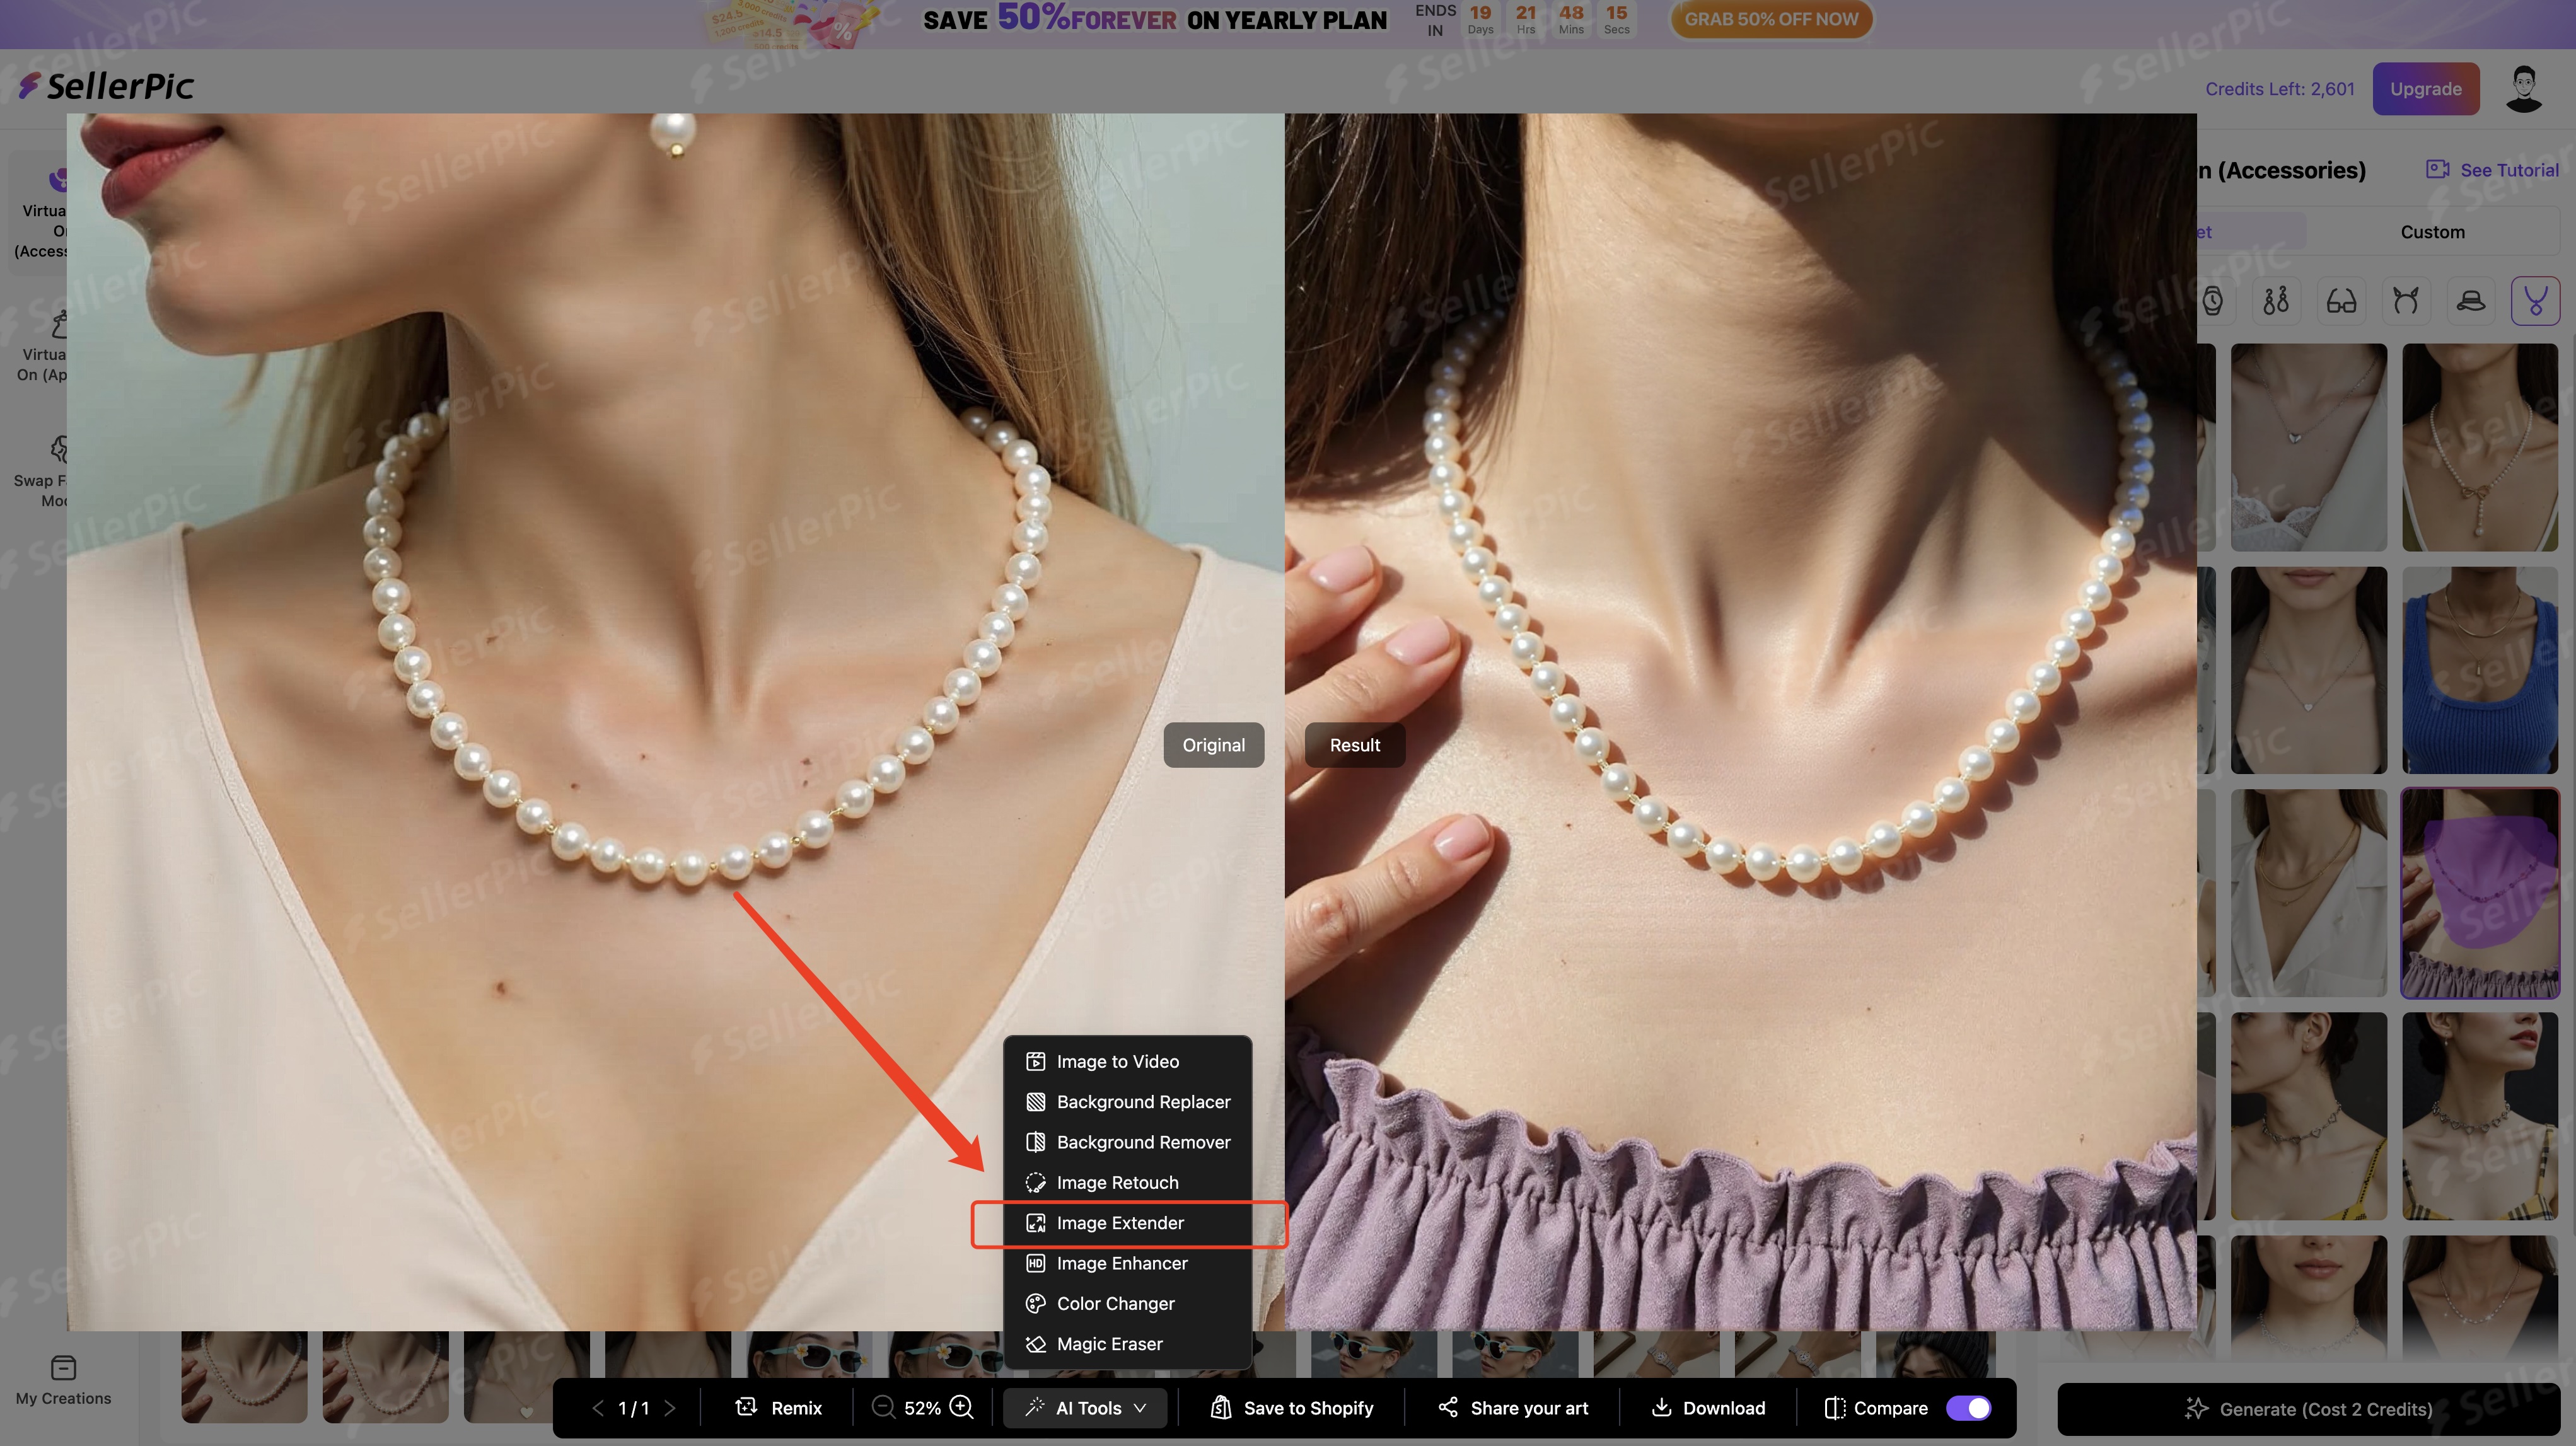Viewport: 2576px width, 1446px height.
Task: Expand the AI Tools dropdown chevron
Action: tap(1140, 1408)
